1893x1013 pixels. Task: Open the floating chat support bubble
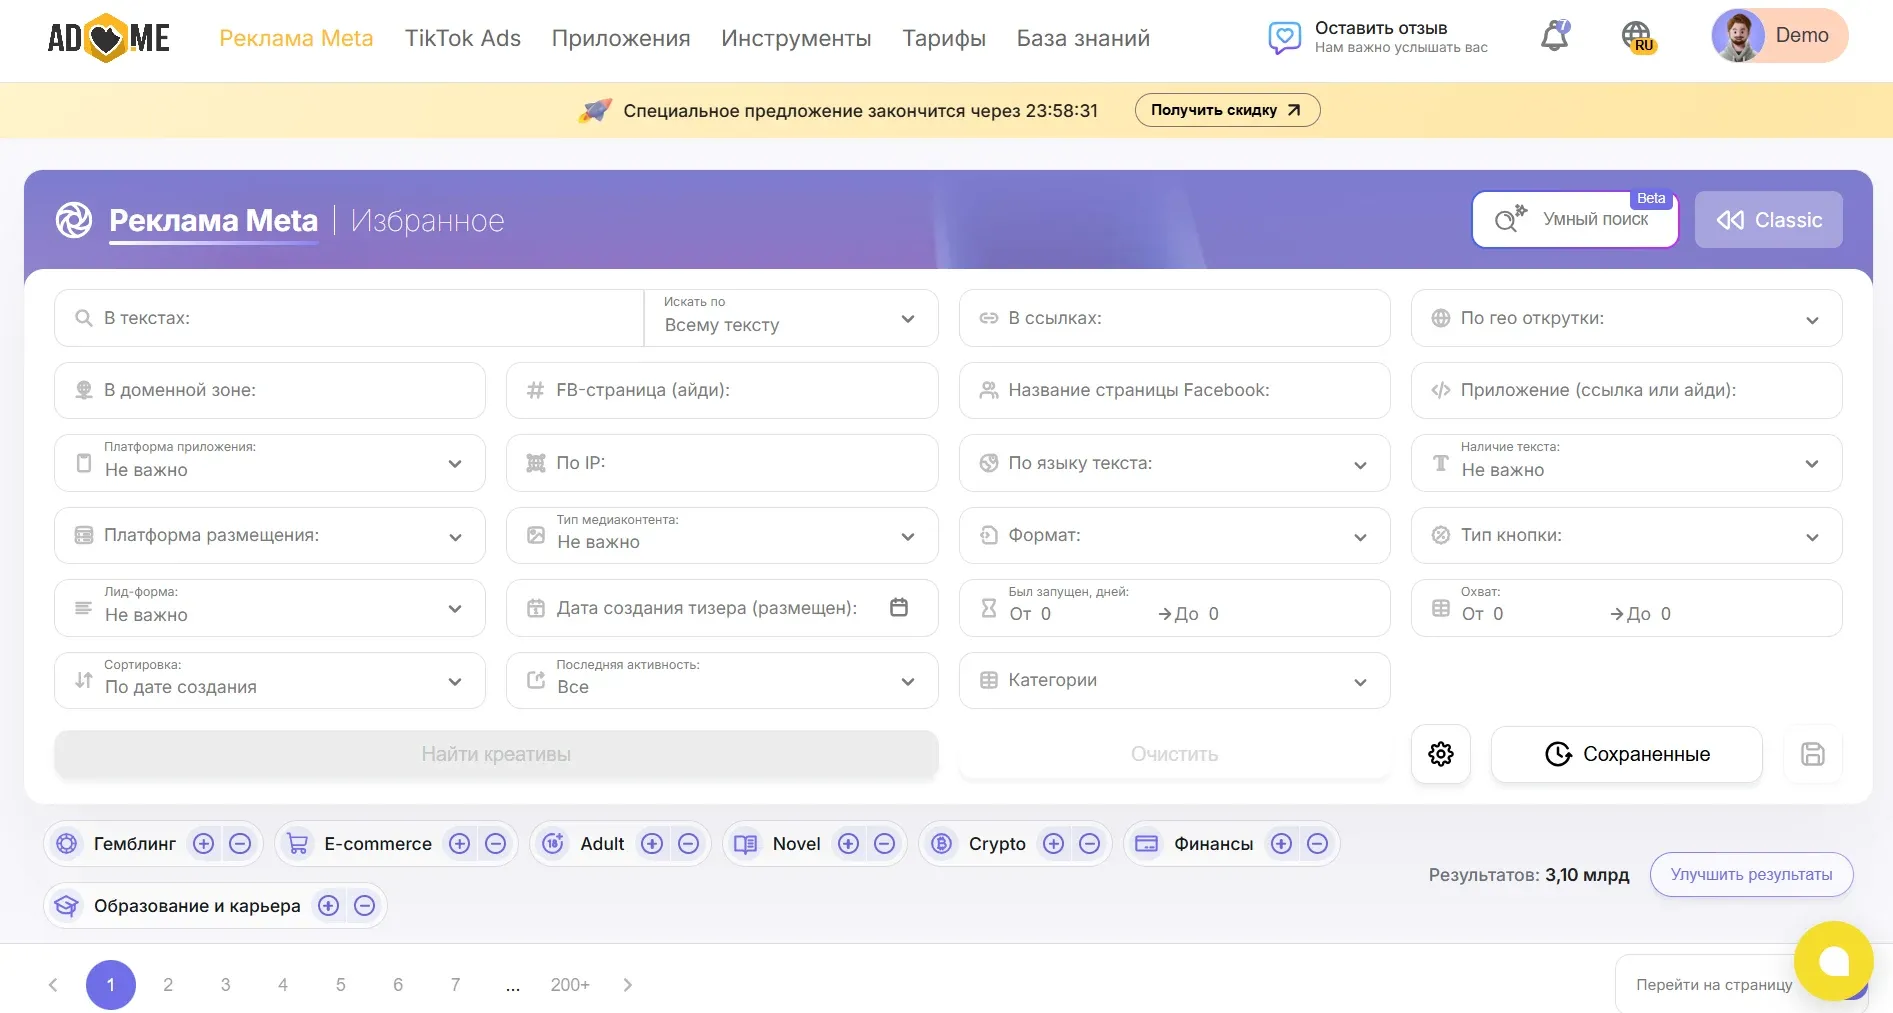[1834, 961]
